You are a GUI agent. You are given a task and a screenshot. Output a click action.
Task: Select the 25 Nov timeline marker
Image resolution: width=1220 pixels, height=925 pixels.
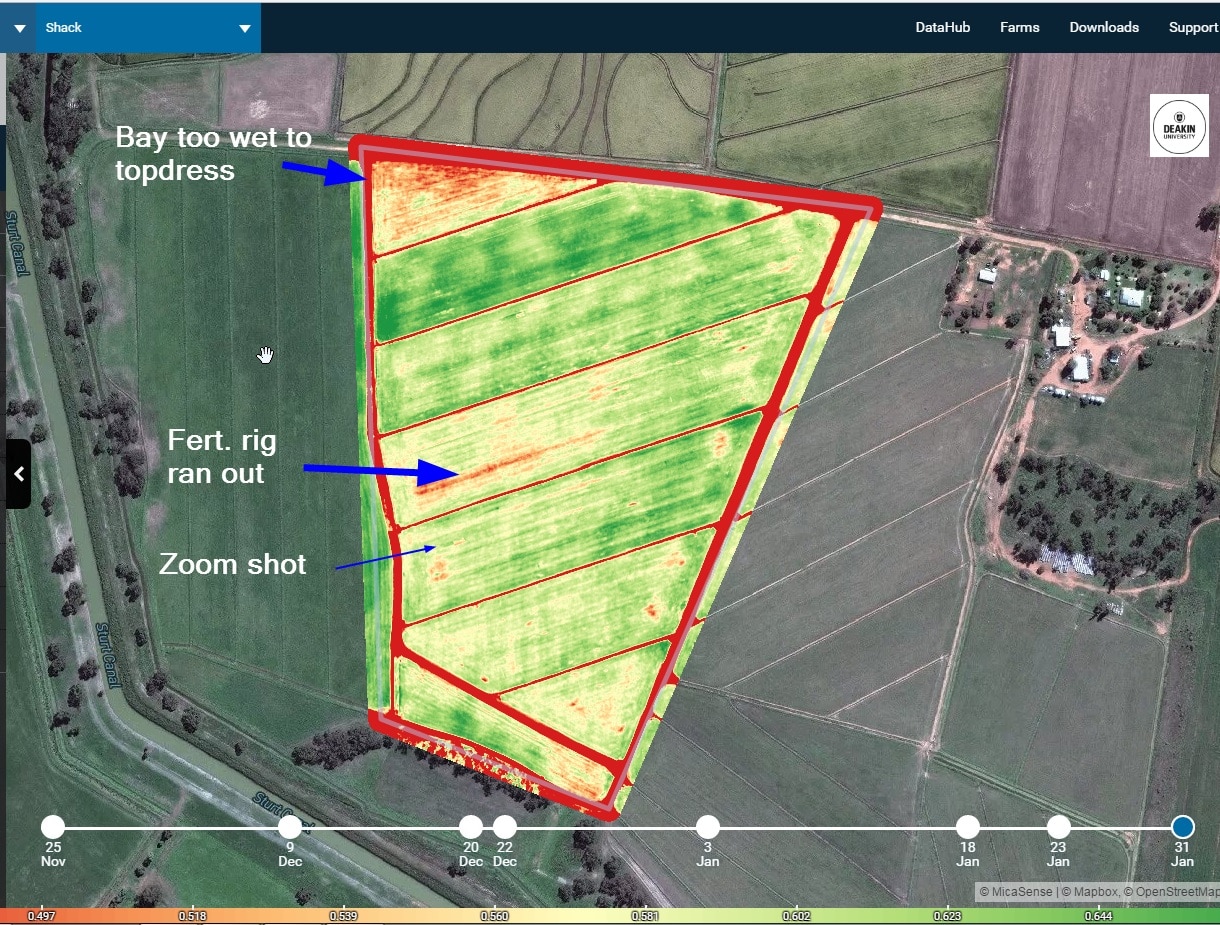(x=53, y=827)
